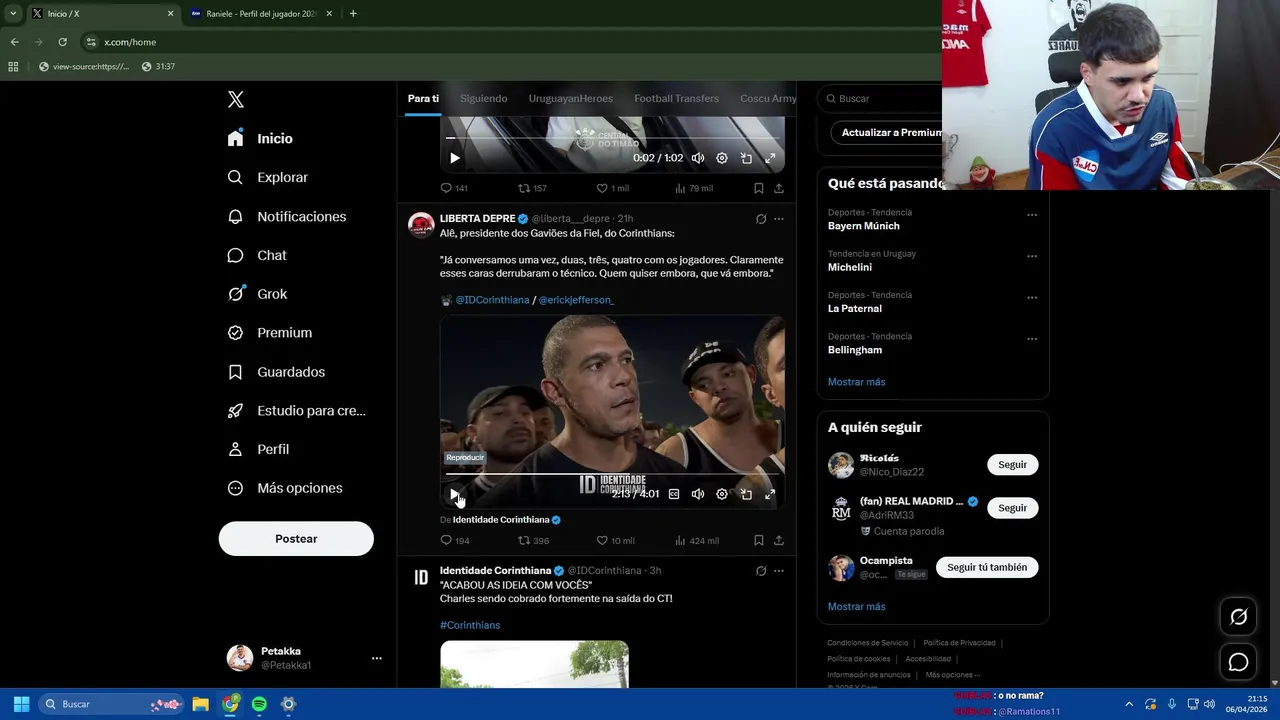Open Notificaciones in the sidebar
This screenshot has height=720, width=1280.
pos(286,217)
